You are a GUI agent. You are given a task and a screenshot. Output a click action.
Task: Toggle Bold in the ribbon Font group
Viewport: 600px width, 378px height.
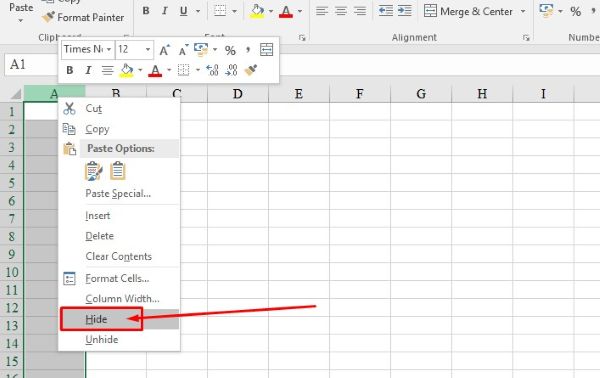coord(146,11)
